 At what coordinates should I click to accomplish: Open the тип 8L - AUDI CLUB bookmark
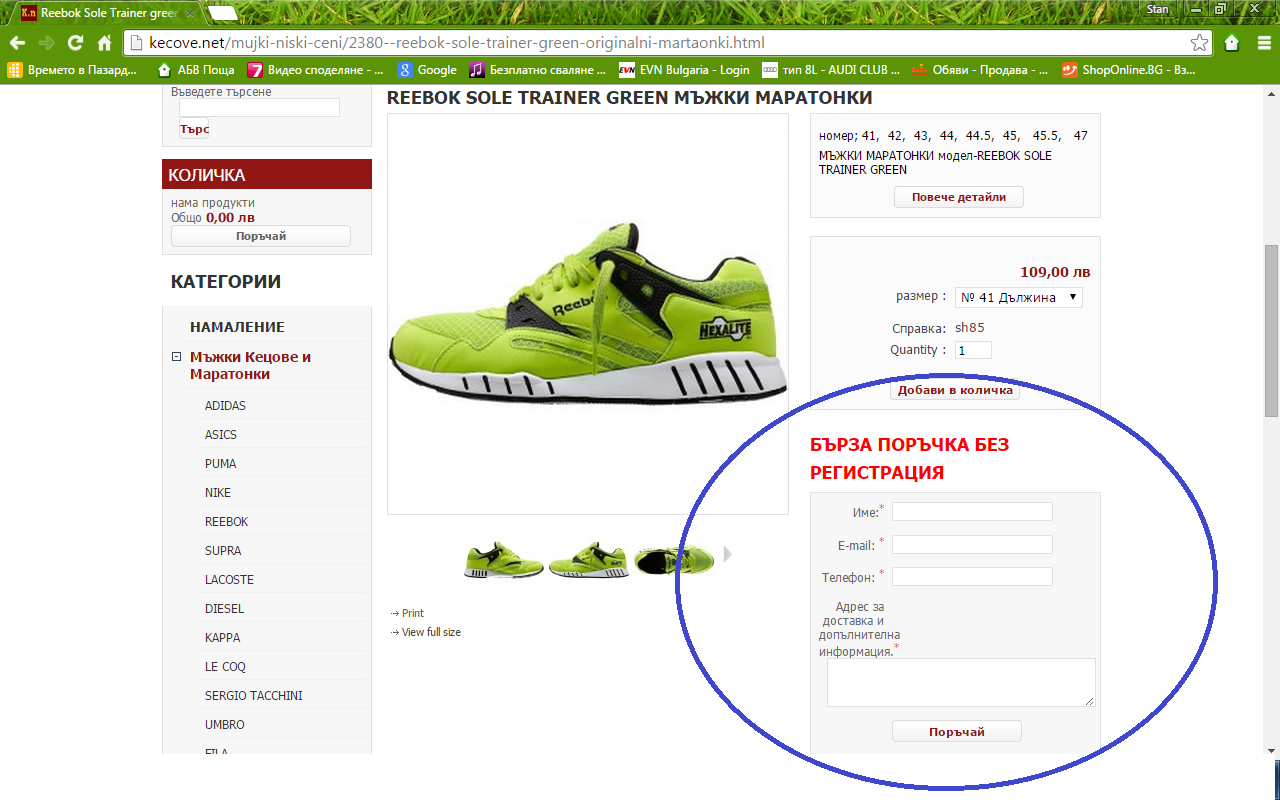pyautogui.click(x=831, y=70)
